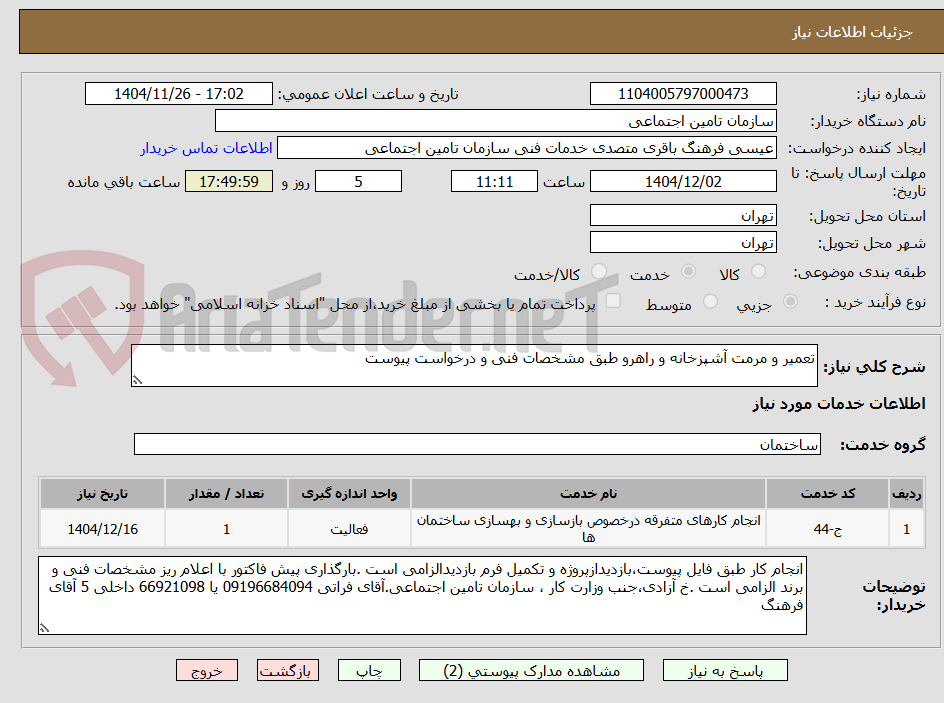Select the جزیی purchase type radio

790,302
